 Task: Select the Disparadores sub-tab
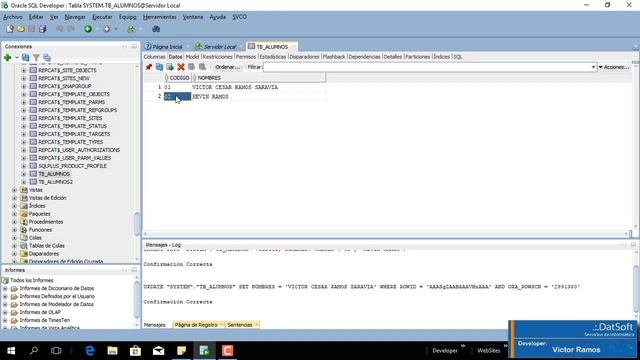(304, 57)
